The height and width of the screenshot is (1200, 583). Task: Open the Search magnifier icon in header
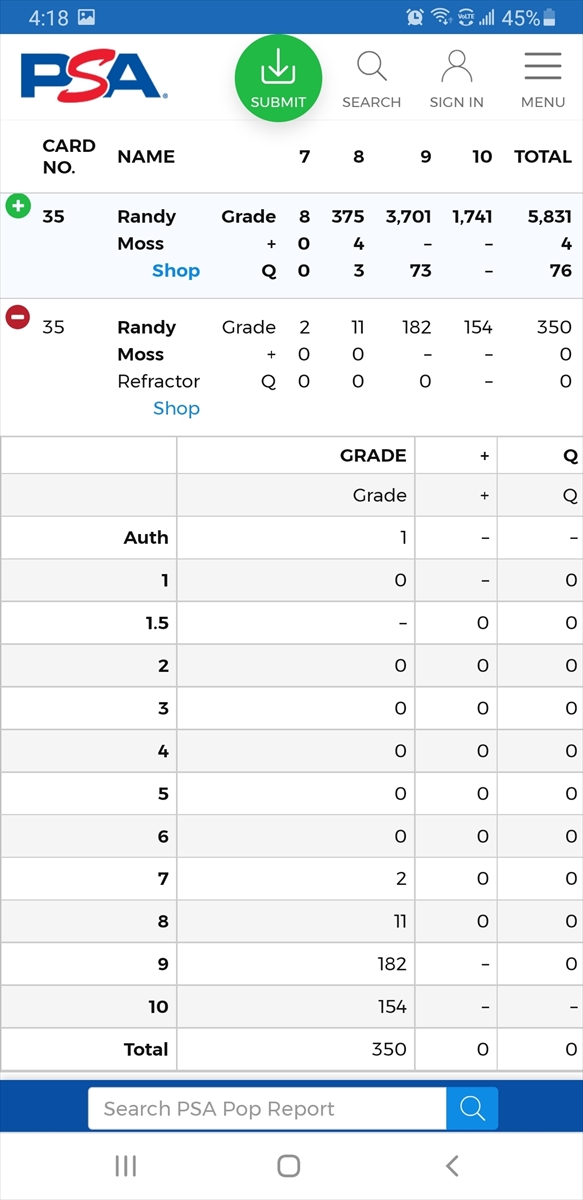click(x=372, y=67)
